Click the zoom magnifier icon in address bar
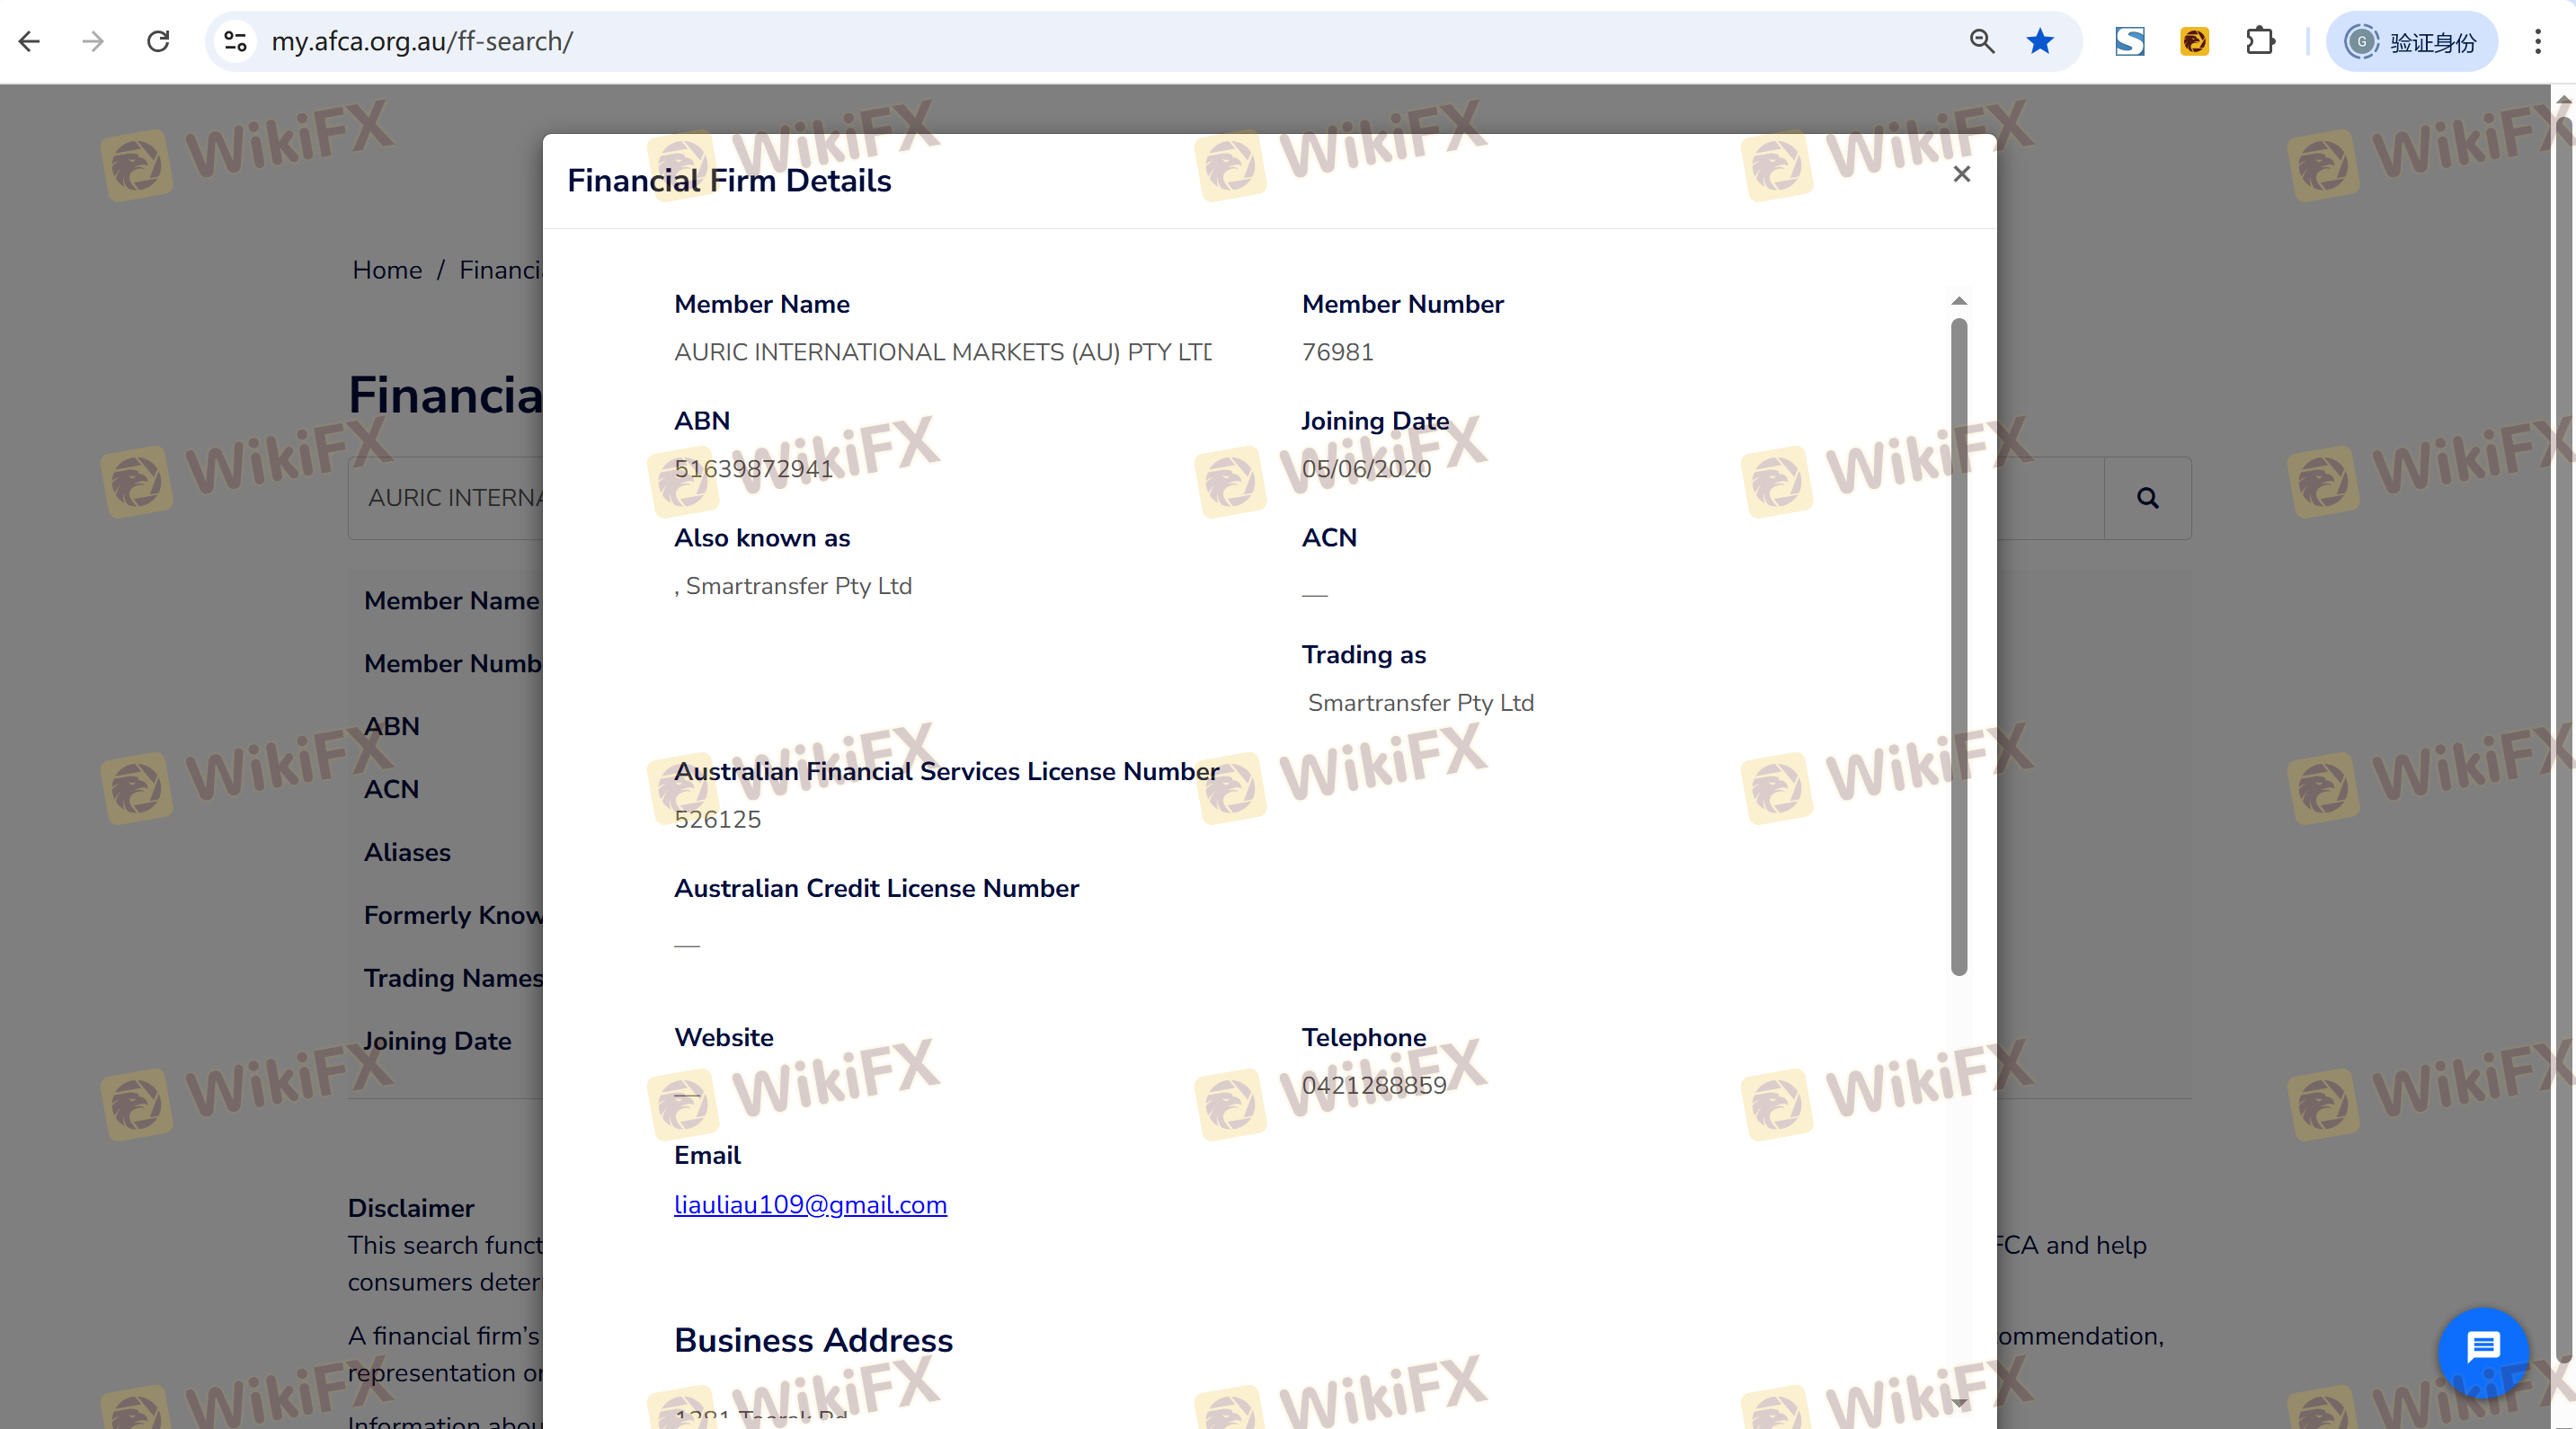The width and height of the screenshot is (2576, 1429). 1981,41
